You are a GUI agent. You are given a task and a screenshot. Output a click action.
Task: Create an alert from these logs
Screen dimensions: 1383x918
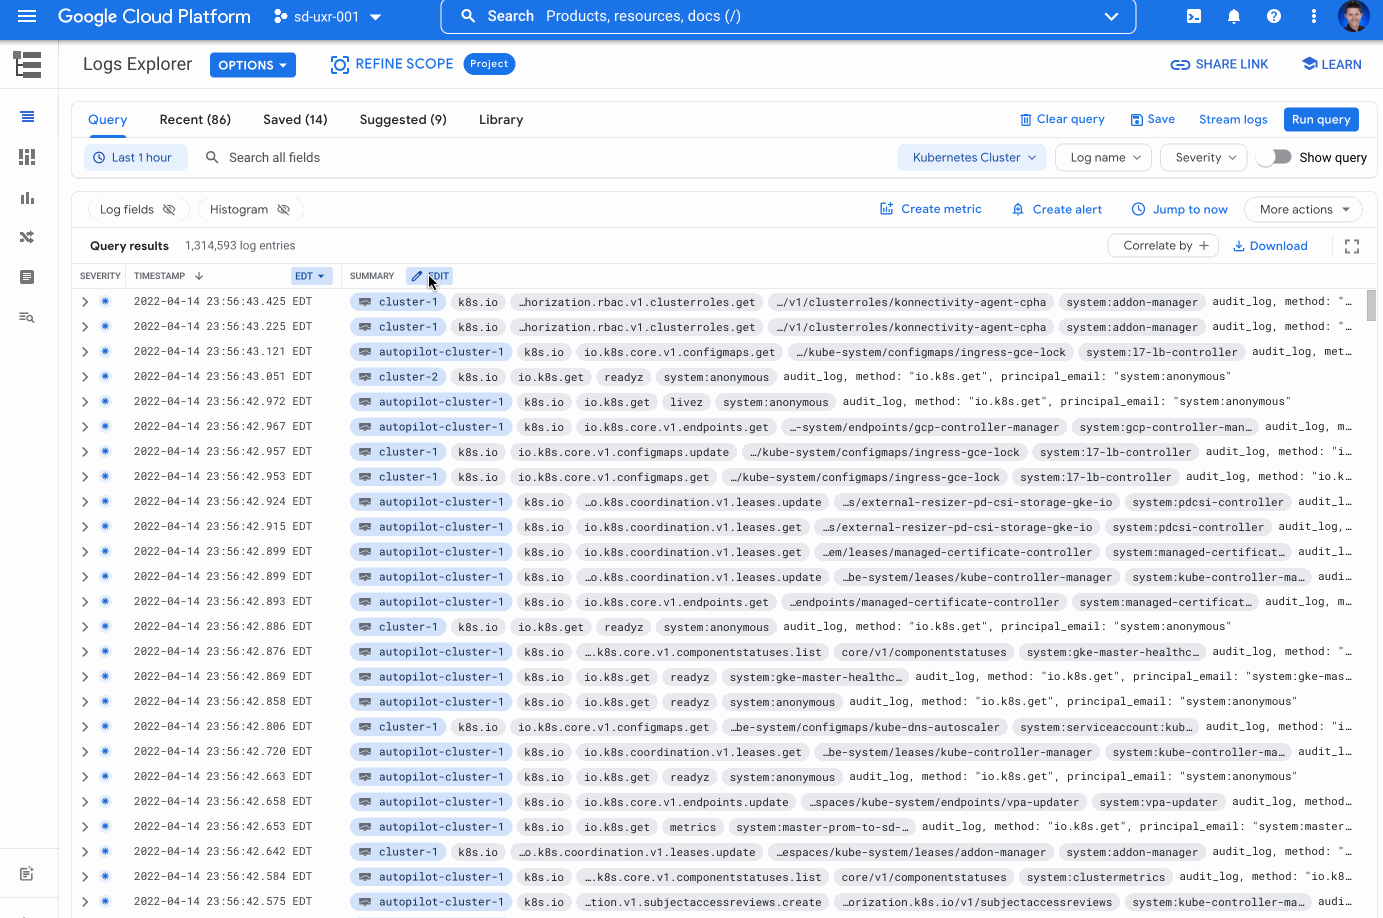1057,209
